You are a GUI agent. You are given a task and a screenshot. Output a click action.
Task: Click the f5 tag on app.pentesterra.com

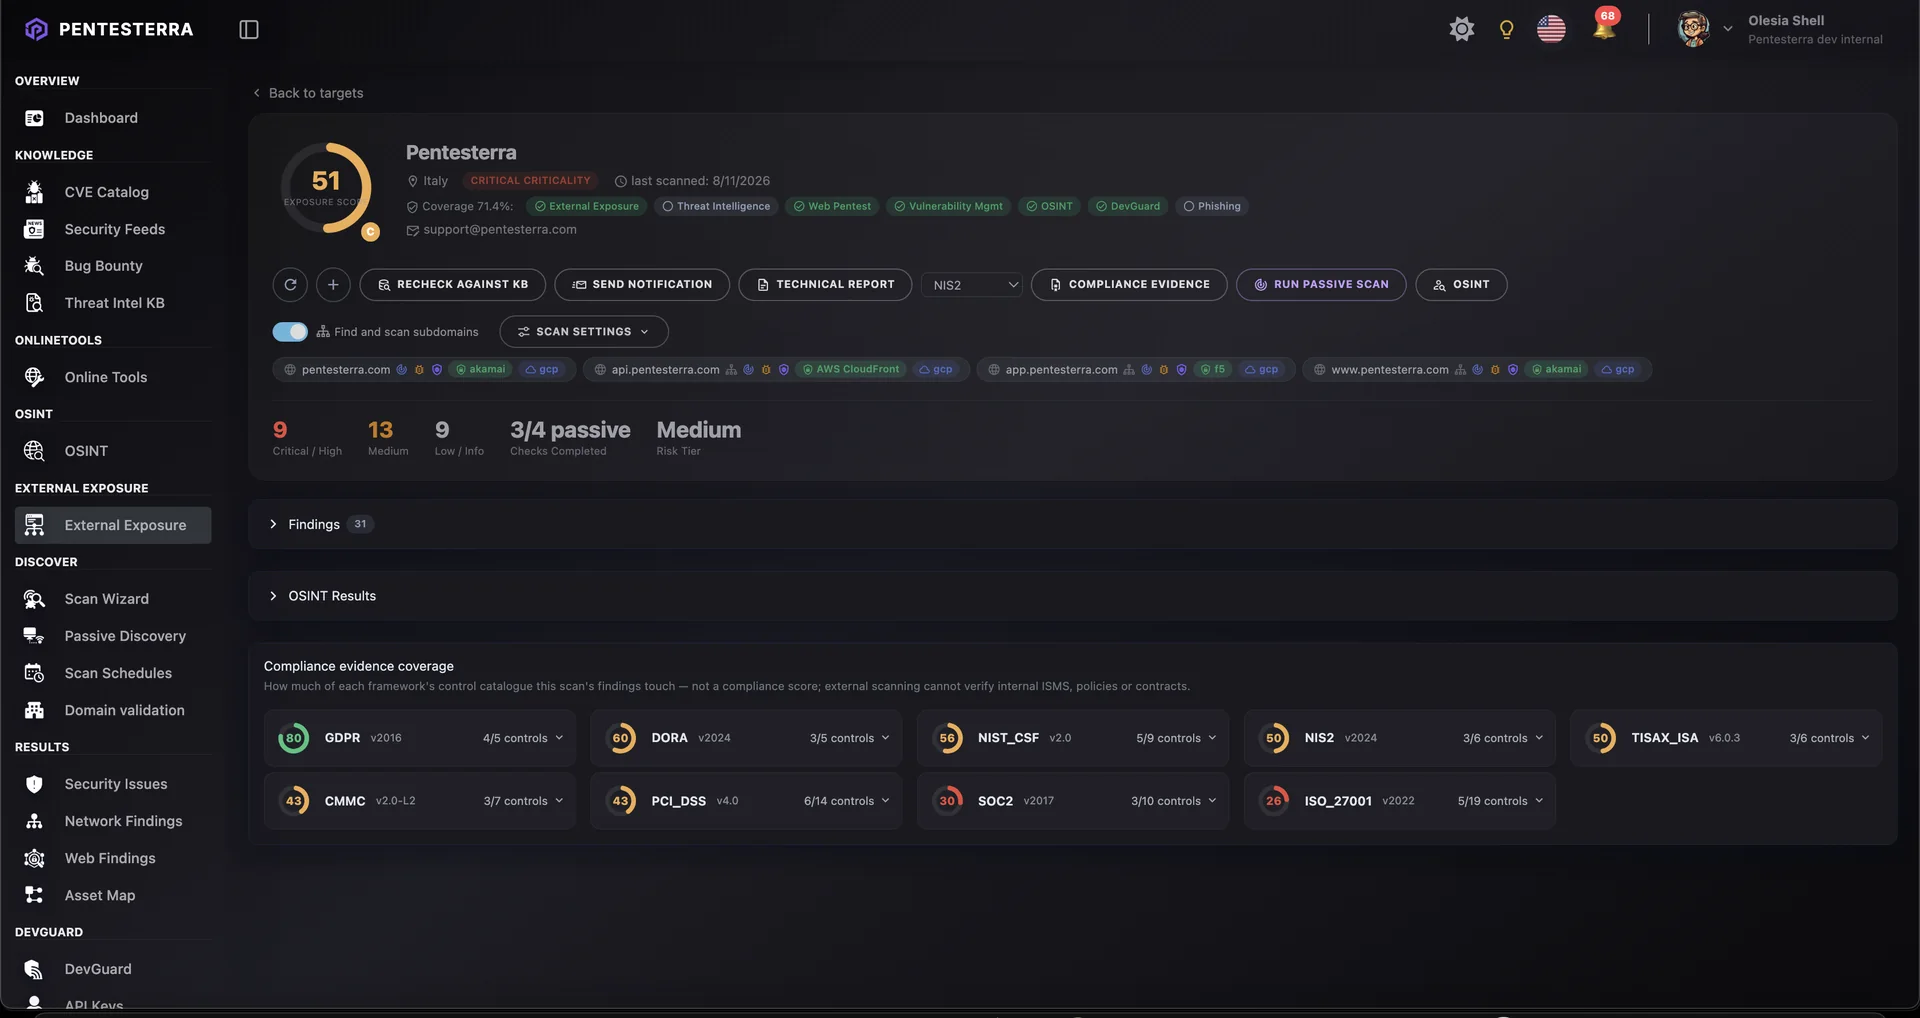tap(1212, 370)
